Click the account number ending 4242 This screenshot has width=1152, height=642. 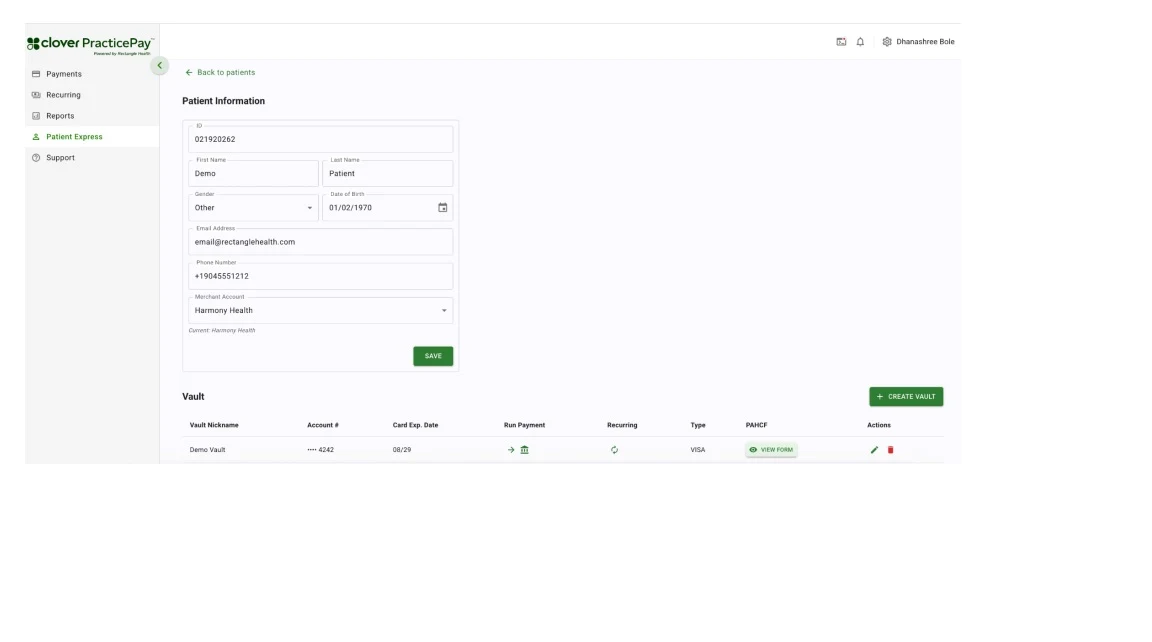[x=320, y=450]
